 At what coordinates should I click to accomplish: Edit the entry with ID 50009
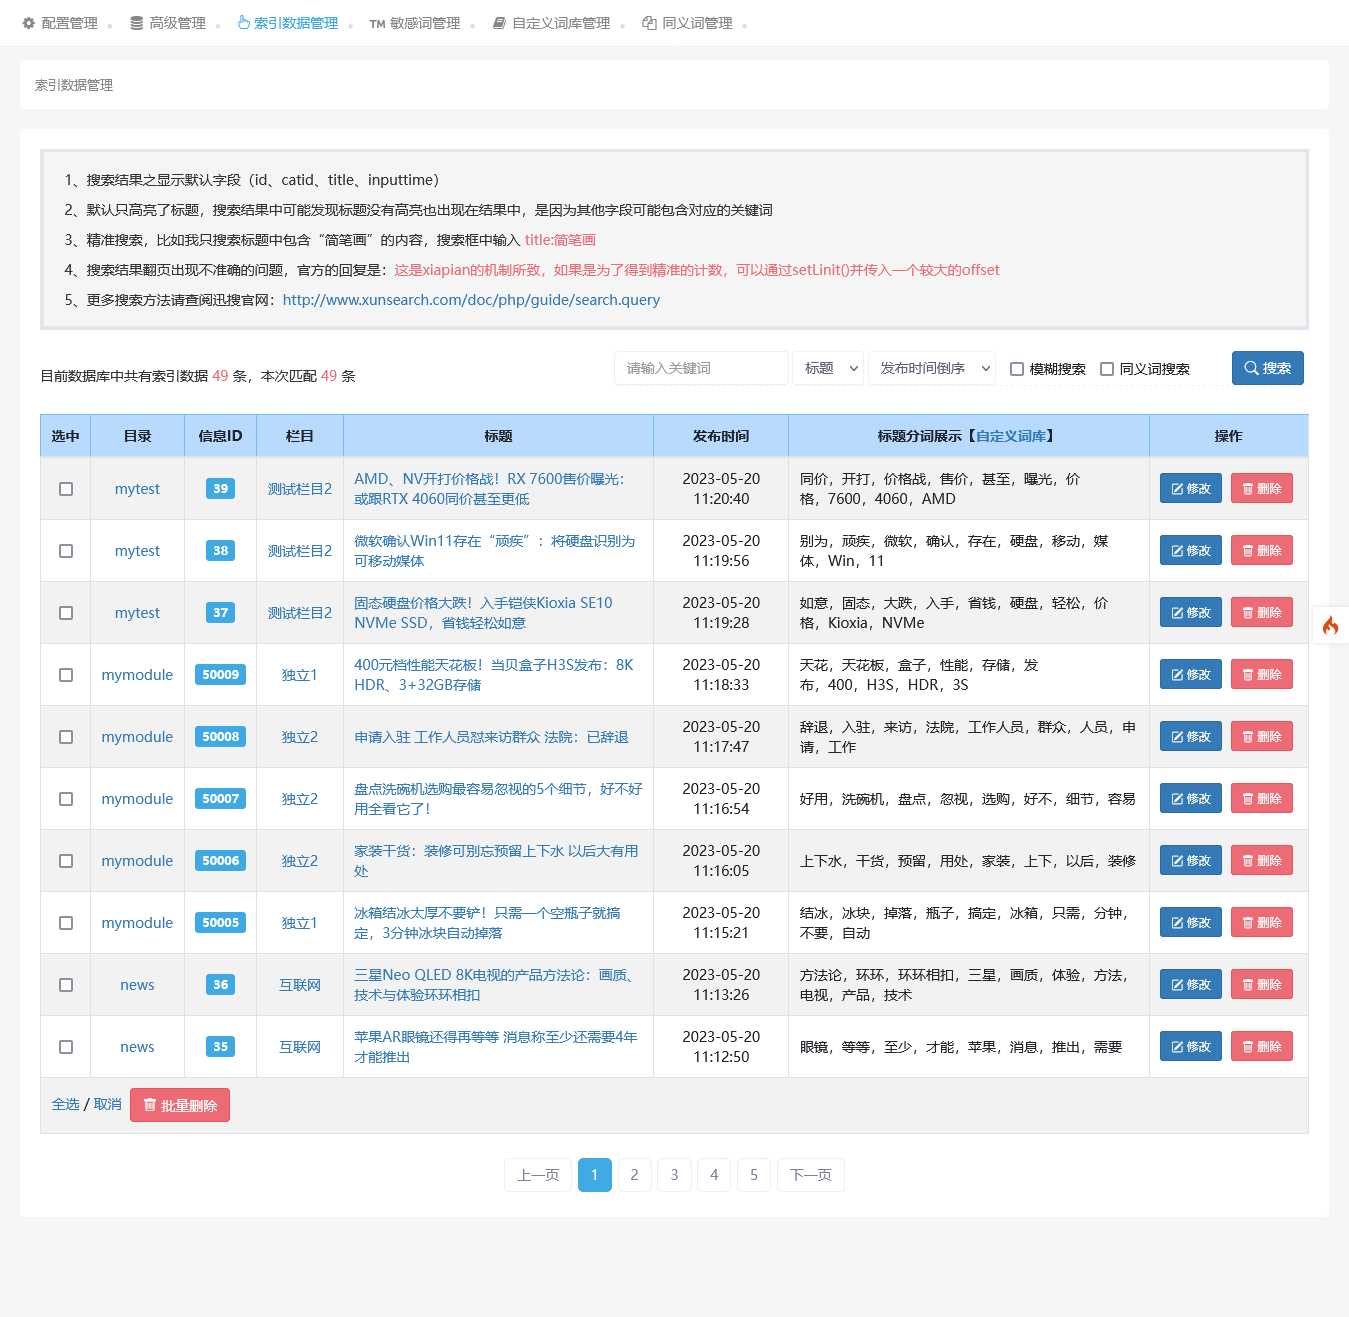(x=1191, y=675)
